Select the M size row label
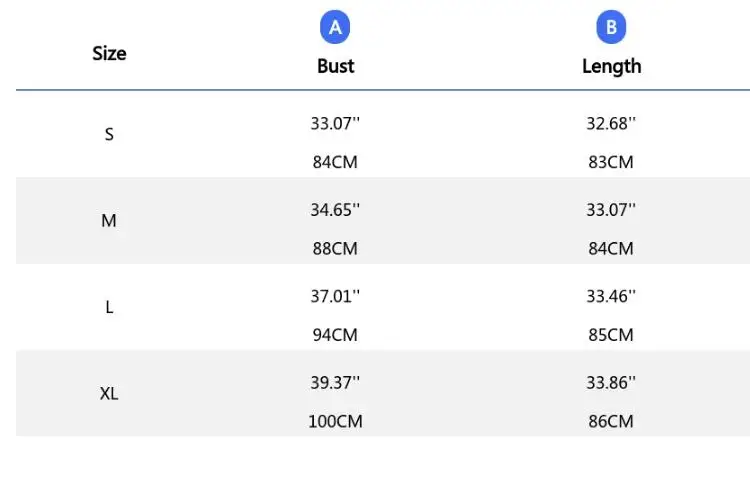The width and height of the screenshot is (750, 491). 109,221
